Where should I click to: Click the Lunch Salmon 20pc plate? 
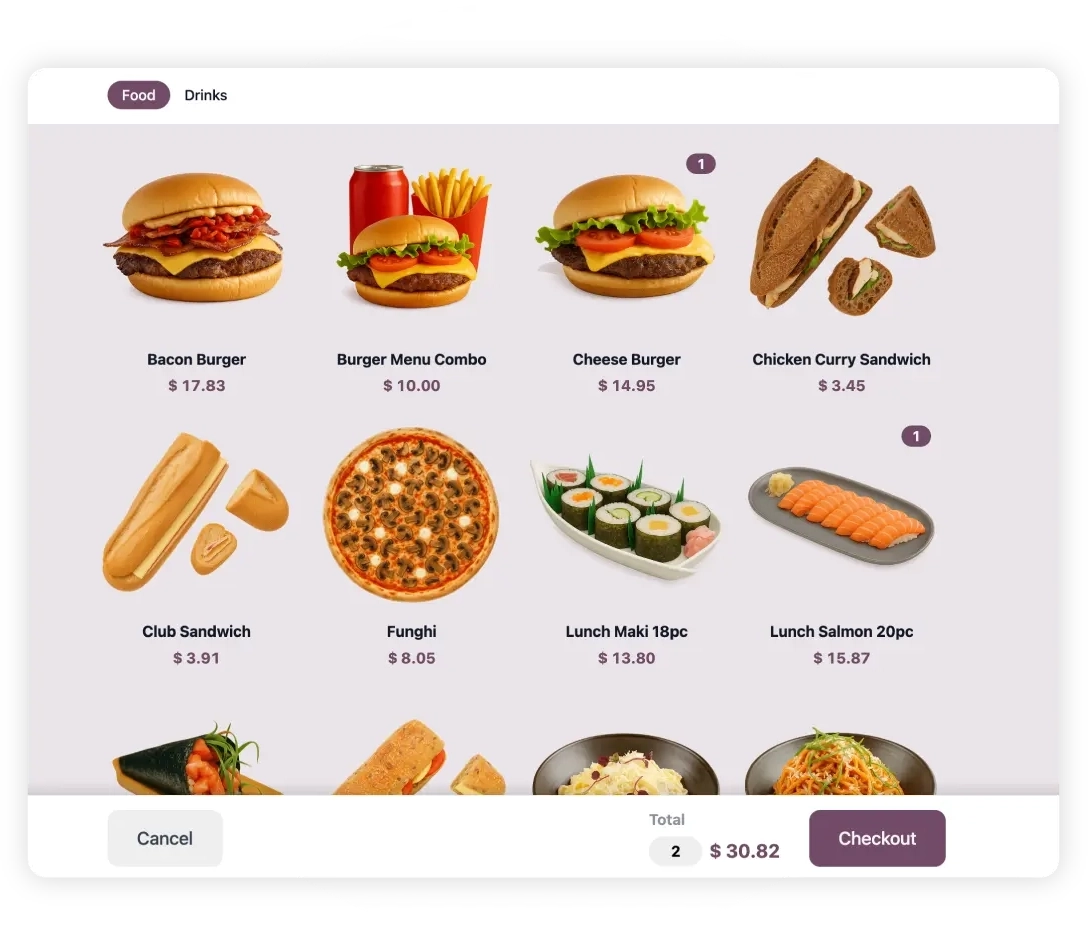click(841, 515)
